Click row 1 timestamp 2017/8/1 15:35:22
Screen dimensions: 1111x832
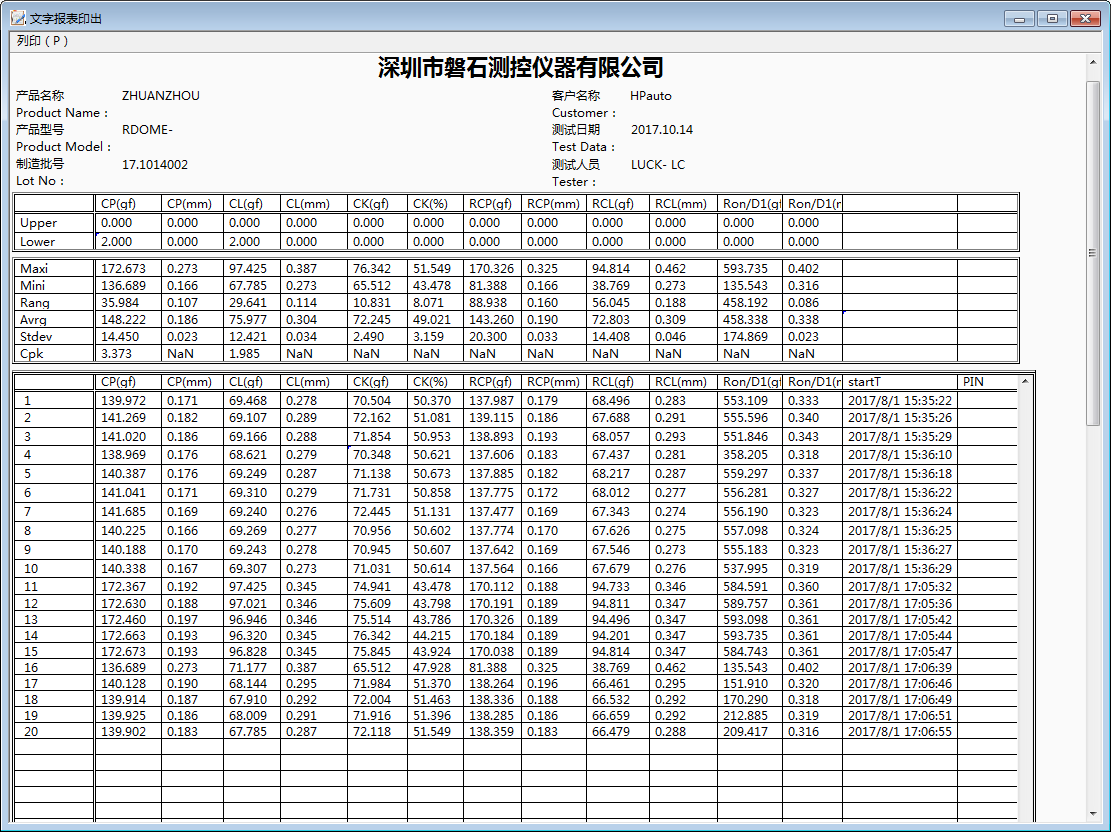tap(899, 401)
